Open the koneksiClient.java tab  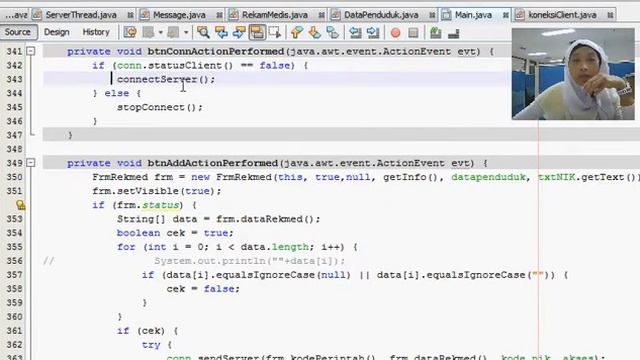point(562,15)
